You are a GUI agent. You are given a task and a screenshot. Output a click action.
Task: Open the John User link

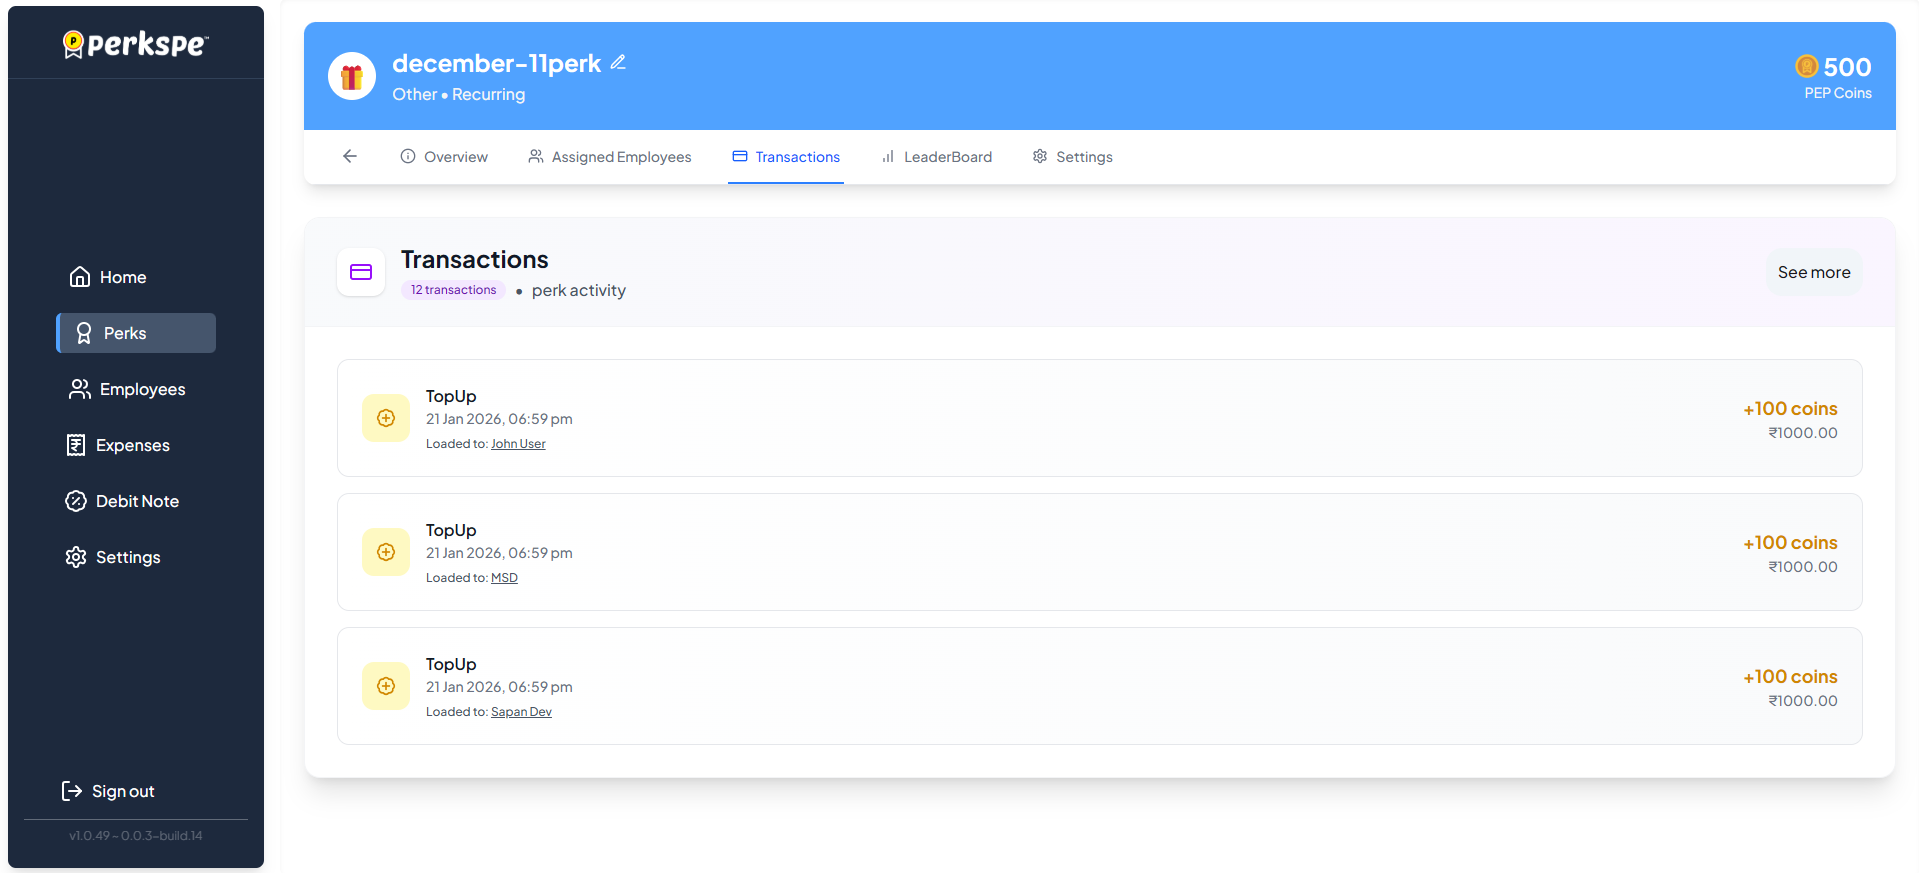518,444
